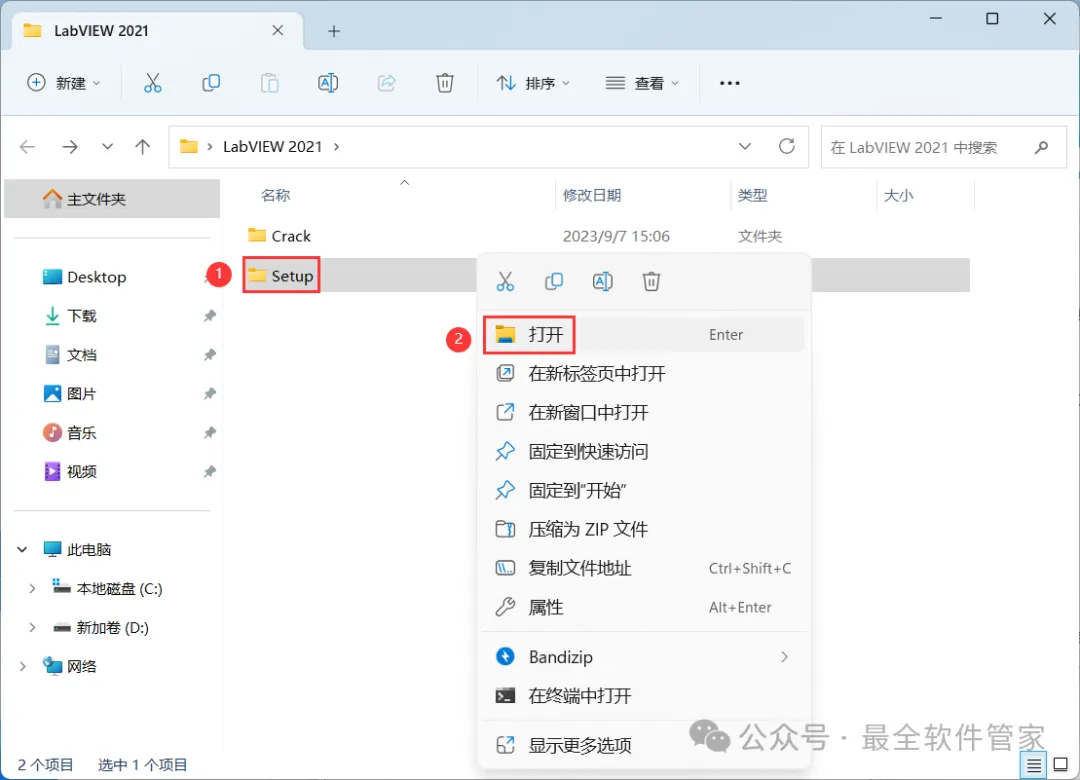Choose 复制文件地址 menu entry
Image resolution: width=1080 pixels, height=780 pixels.
(x=644, y=568)
